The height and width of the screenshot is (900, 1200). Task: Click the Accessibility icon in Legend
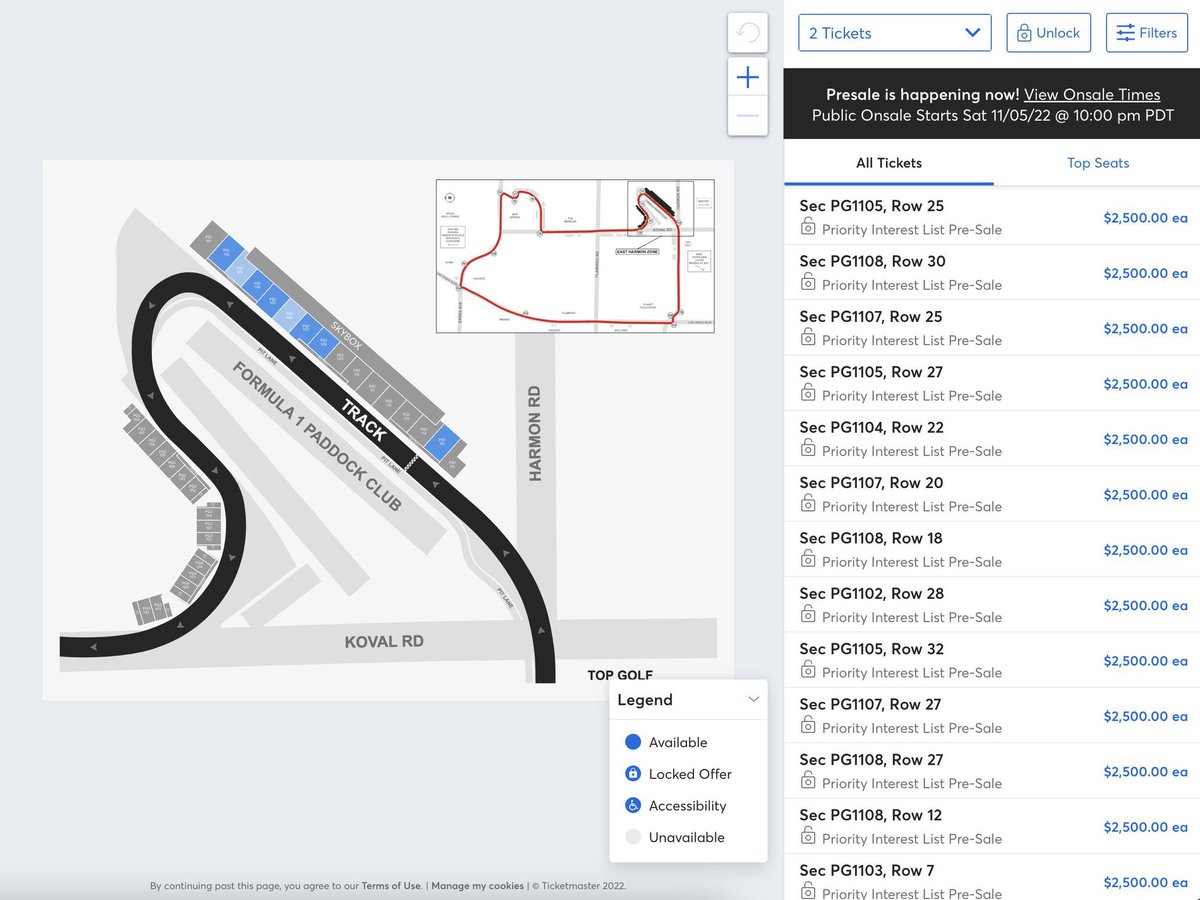coord(632,805)
